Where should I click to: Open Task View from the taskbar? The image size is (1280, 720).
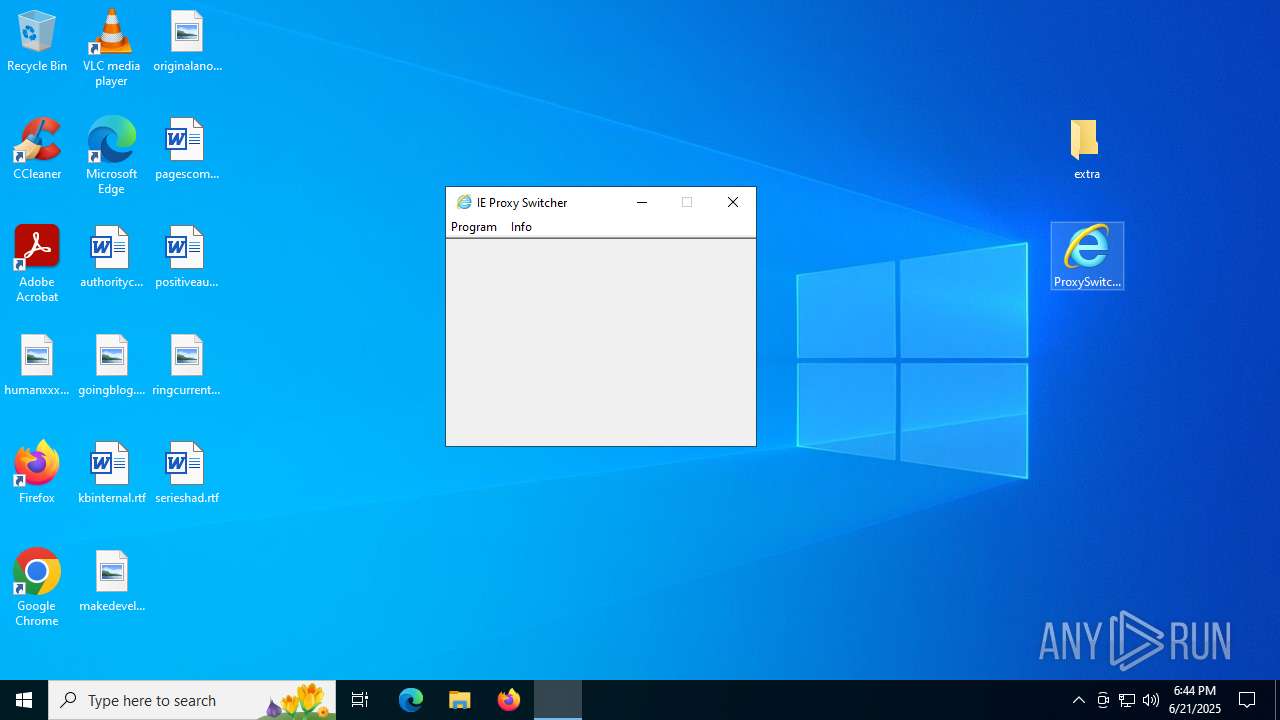point(360,700)
